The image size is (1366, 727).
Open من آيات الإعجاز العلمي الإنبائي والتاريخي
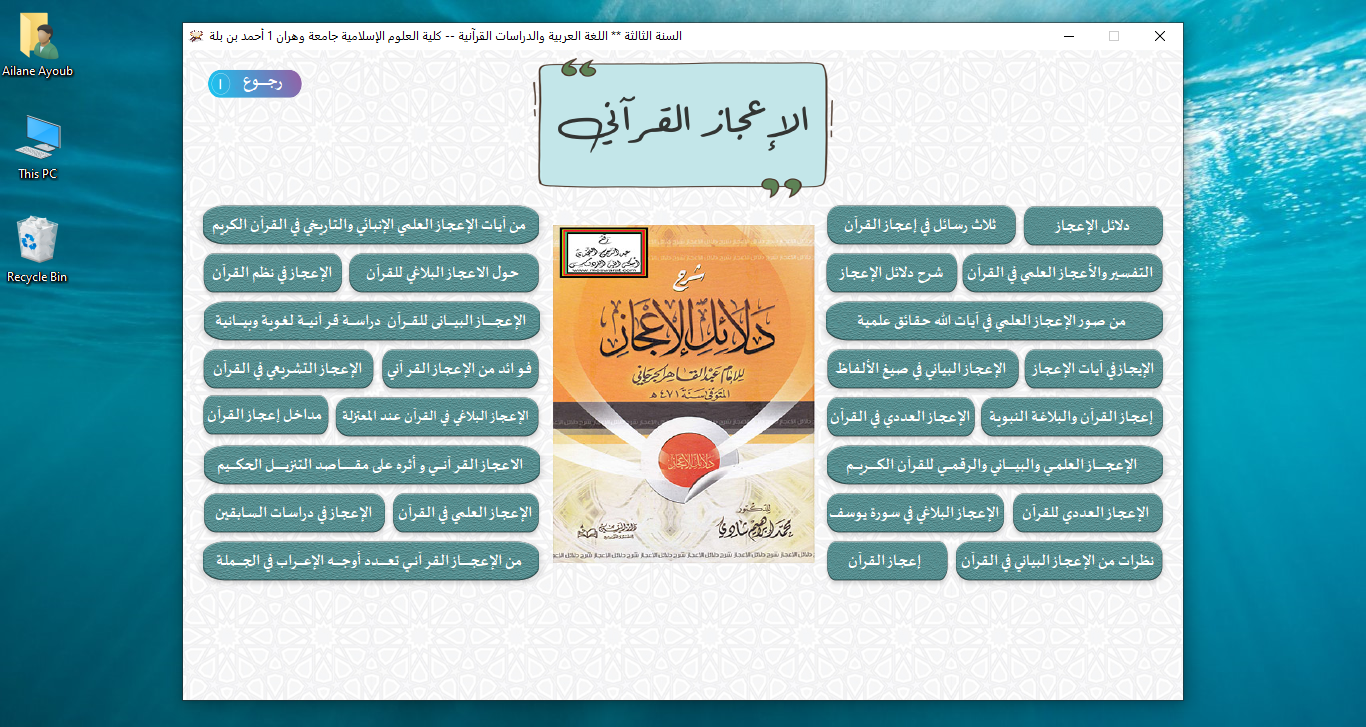point(371,224)
